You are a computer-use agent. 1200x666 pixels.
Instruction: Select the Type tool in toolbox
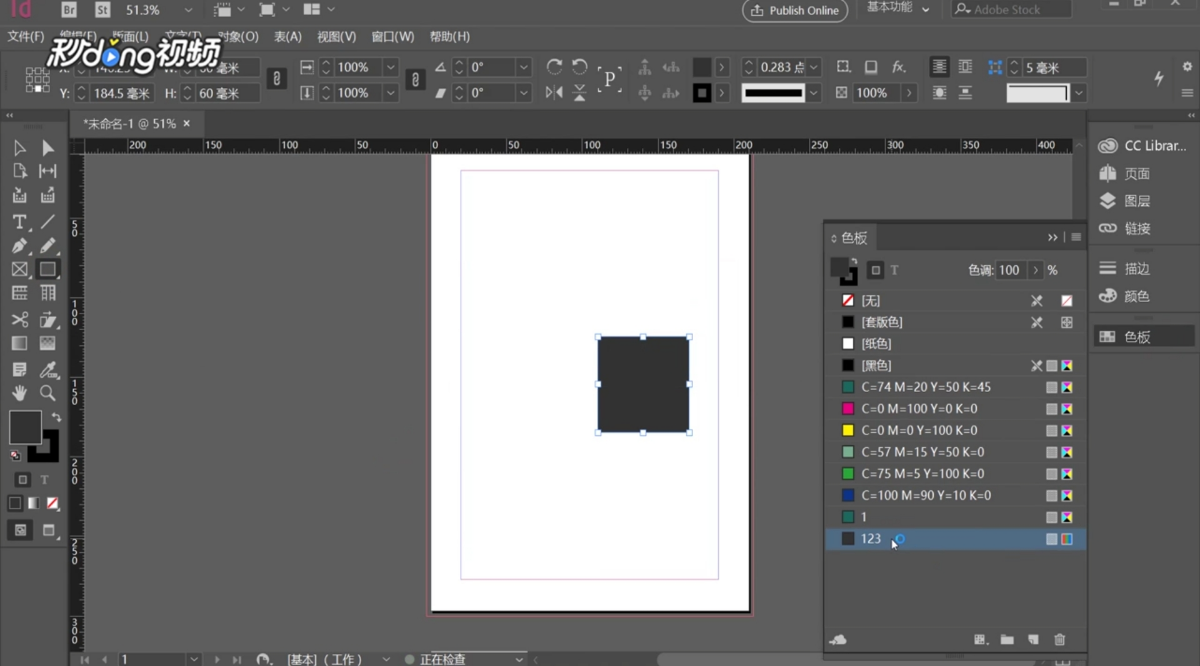19,222
